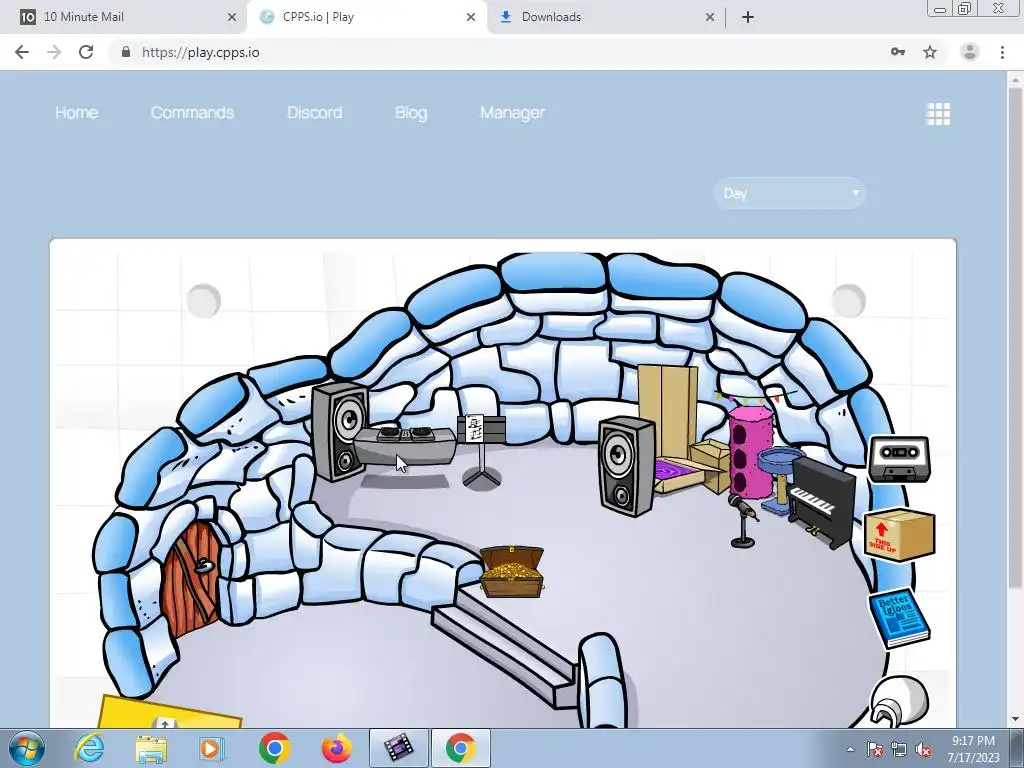Open File Explorer from taskbar
This screenshot has width=1024, height=768.
pyautogui.click(x=151, y=748)
